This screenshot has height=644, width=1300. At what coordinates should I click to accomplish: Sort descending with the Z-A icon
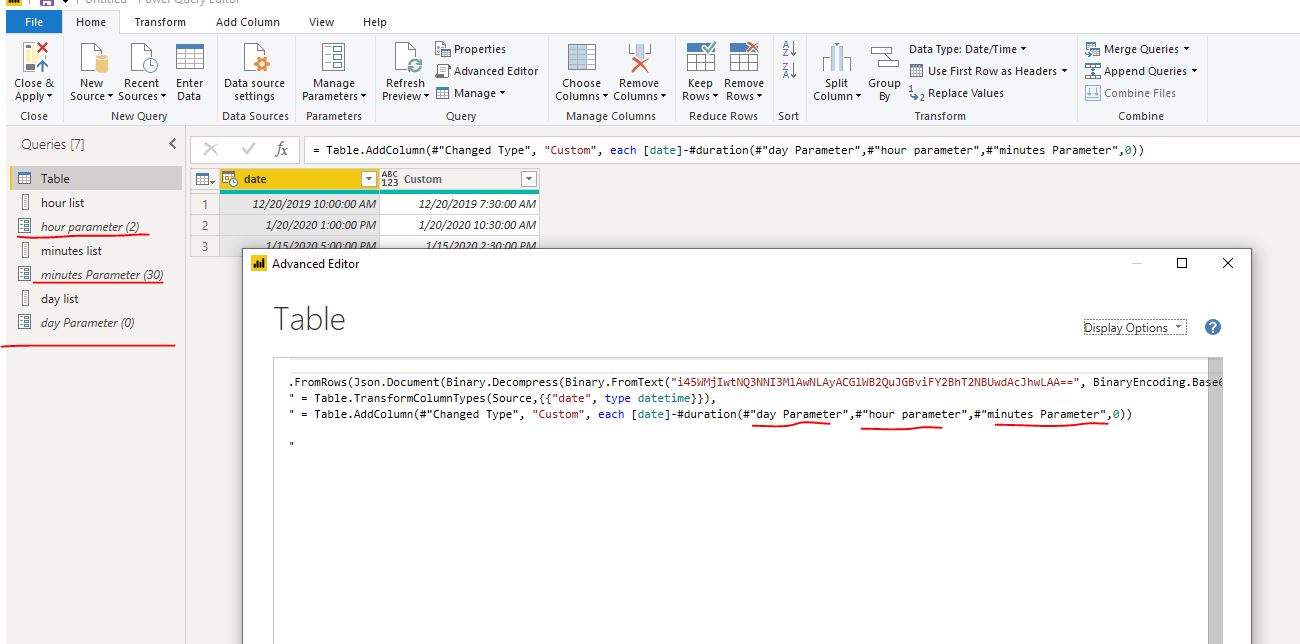pyautogui.click(x=788, y=70)
